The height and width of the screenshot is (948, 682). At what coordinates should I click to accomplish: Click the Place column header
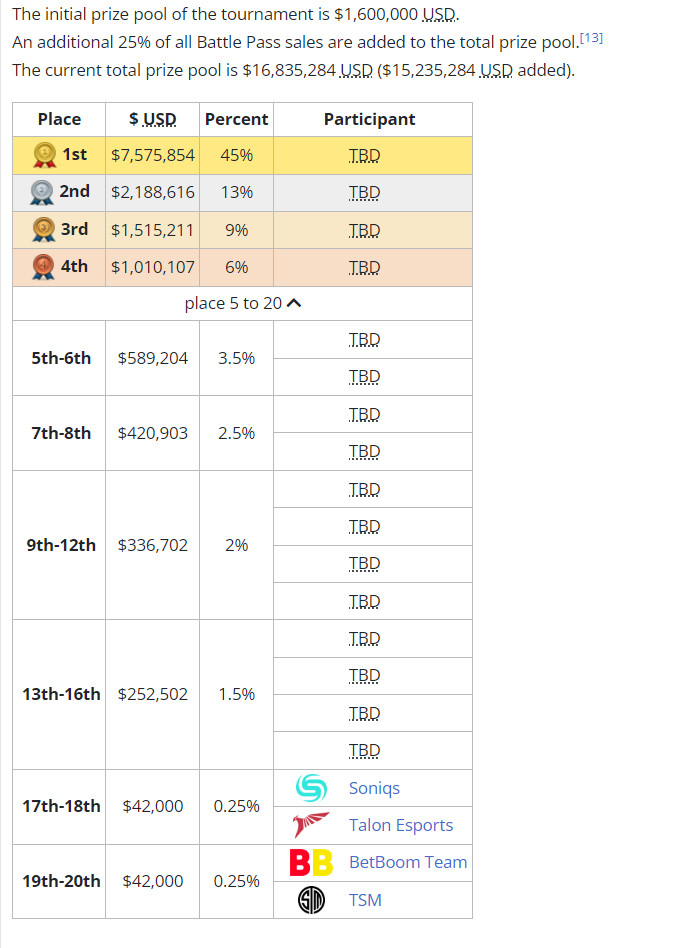click(59, 119)
